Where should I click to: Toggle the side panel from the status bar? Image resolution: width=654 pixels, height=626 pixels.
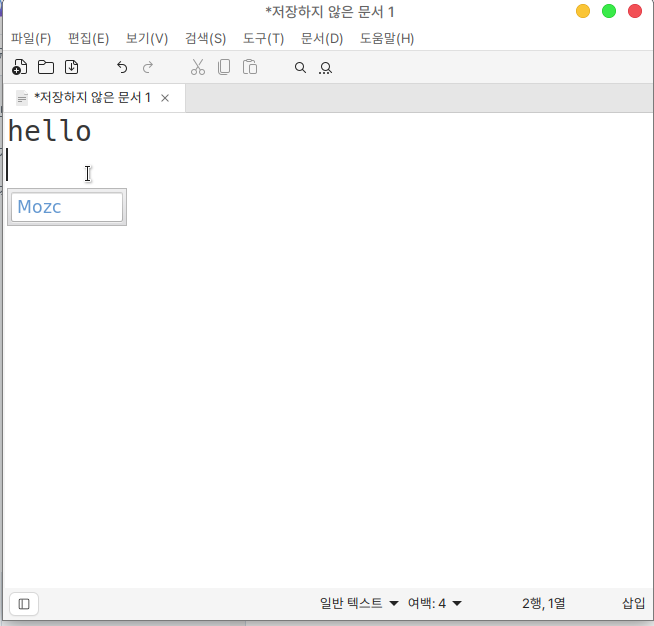[24, 603]
